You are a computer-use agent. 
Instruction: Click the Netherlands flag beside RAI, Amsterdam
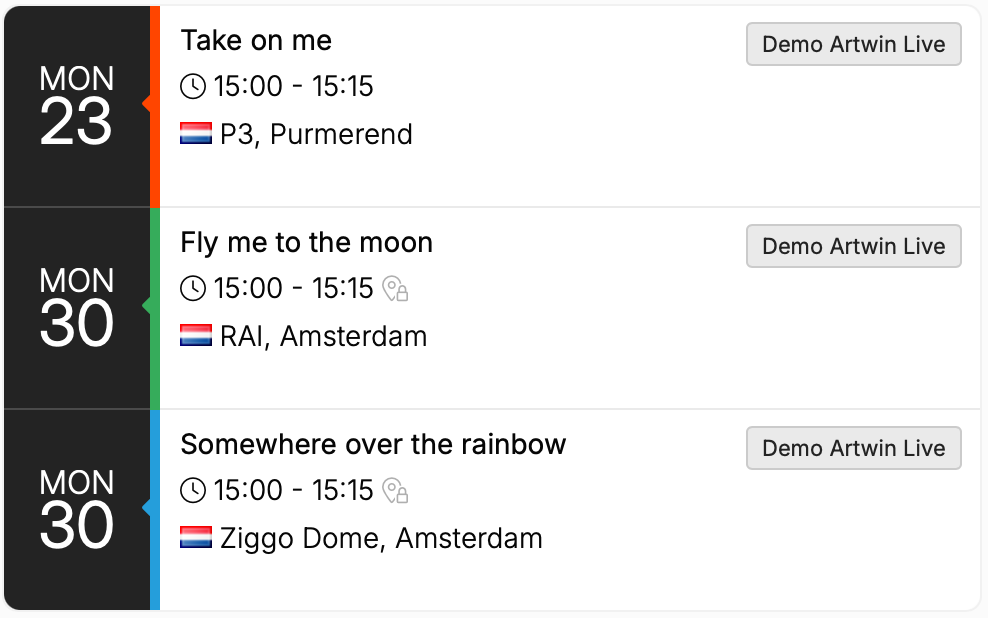196,337
